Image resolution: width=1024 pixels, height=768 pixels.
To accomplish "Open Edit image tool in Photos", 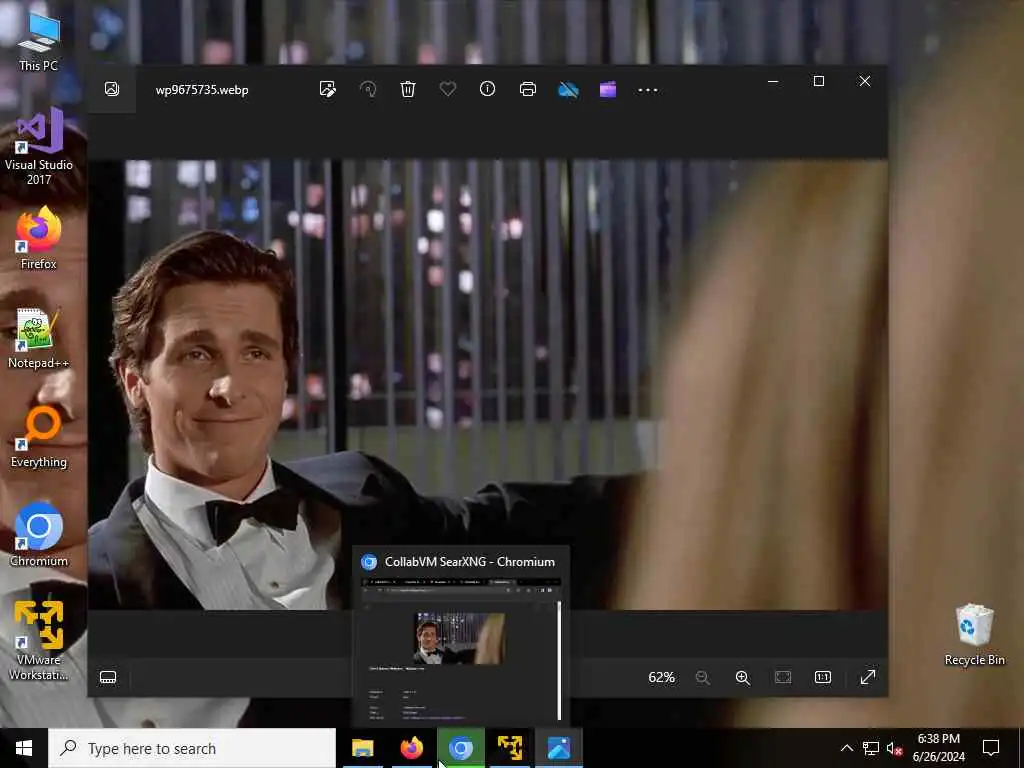I will point(328,89).
